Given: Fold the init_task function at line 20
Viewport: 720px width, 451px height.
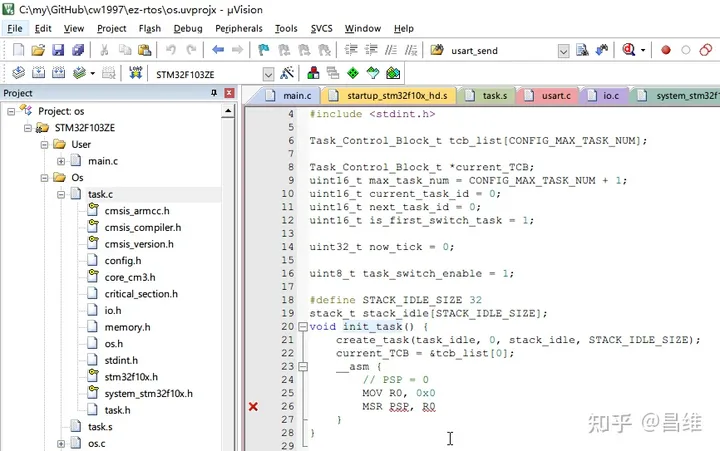Looking at the screenshot, I should [x=303, y=327].
